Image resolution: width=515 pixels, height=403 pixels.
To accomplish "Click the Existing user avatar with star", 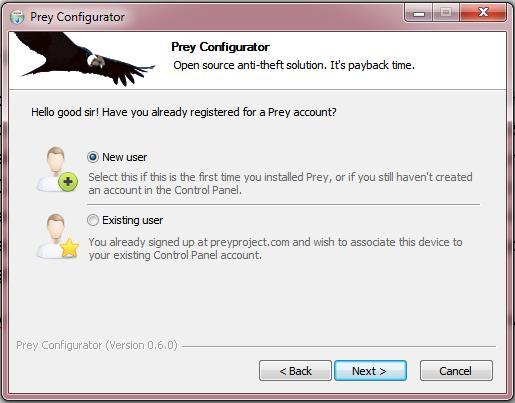I will [57, 236].
